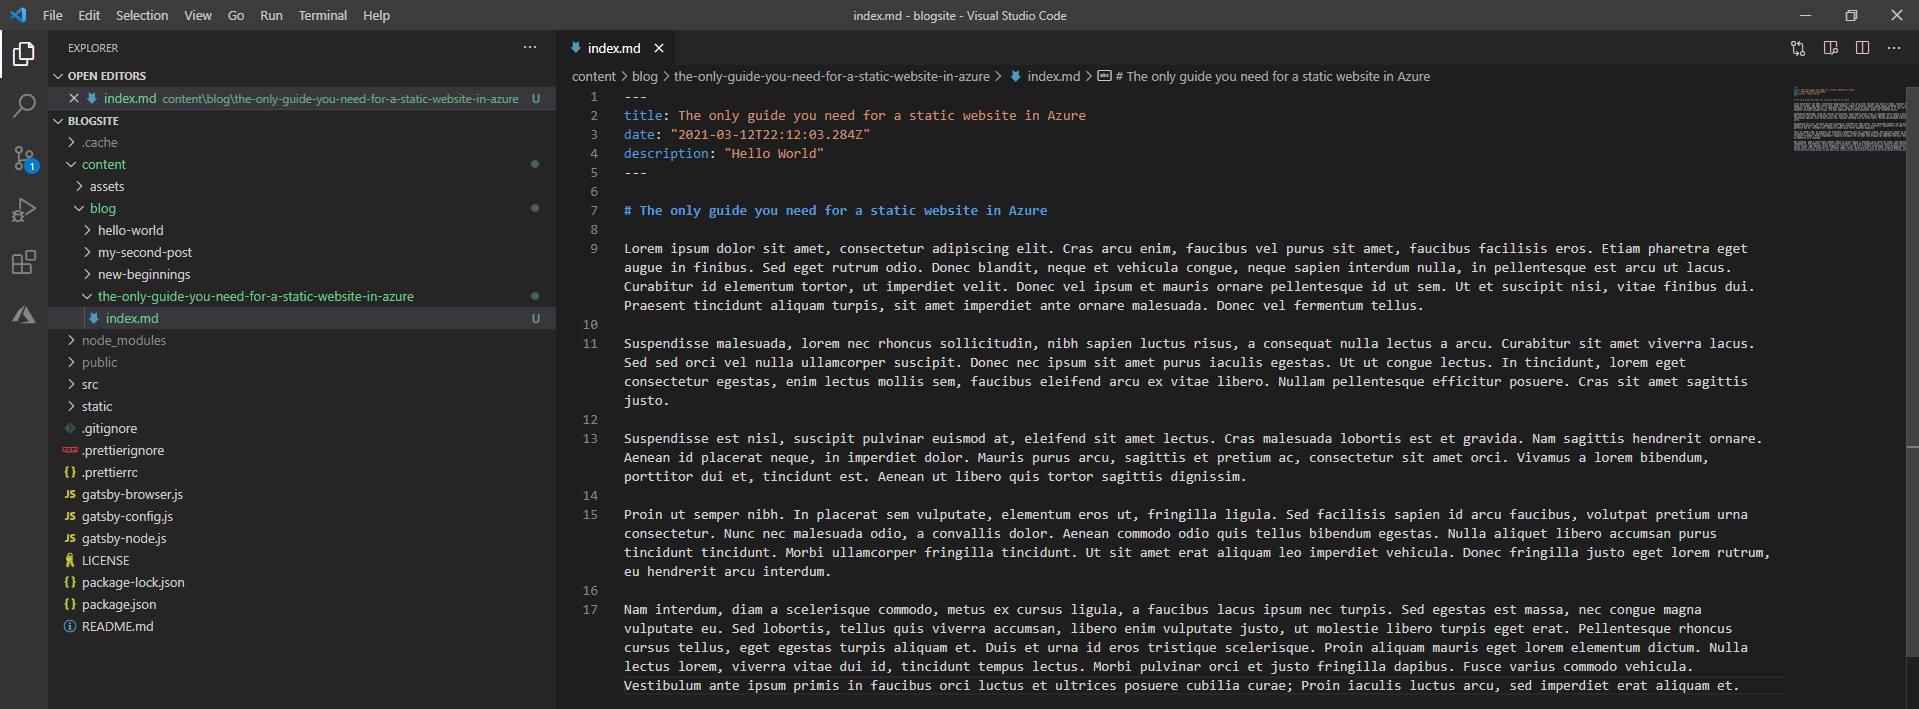Open the Run and Debug view
The height and width of the screenshot is (709, 1919).
[x=24, y=210]
